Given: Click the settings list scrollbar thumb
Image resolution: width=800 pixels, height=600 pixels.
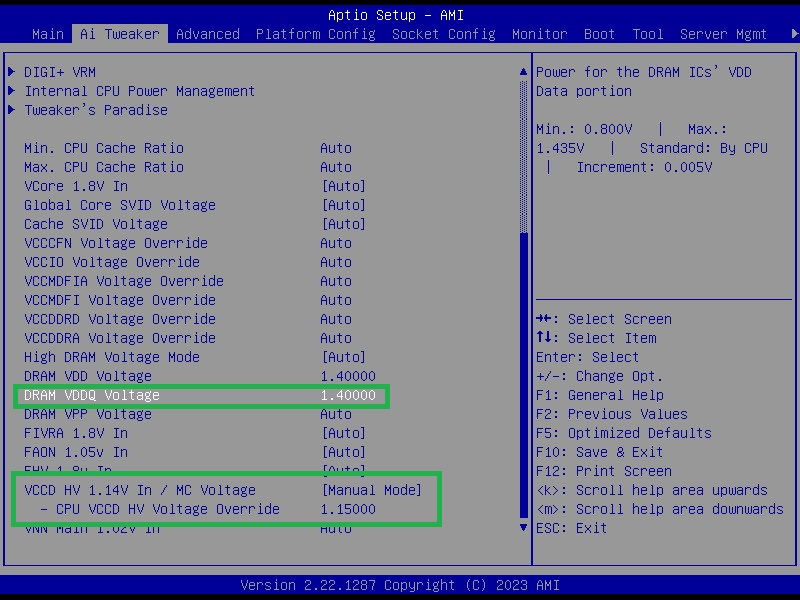Looking at the screenshot, I should (x=523, y=374).
